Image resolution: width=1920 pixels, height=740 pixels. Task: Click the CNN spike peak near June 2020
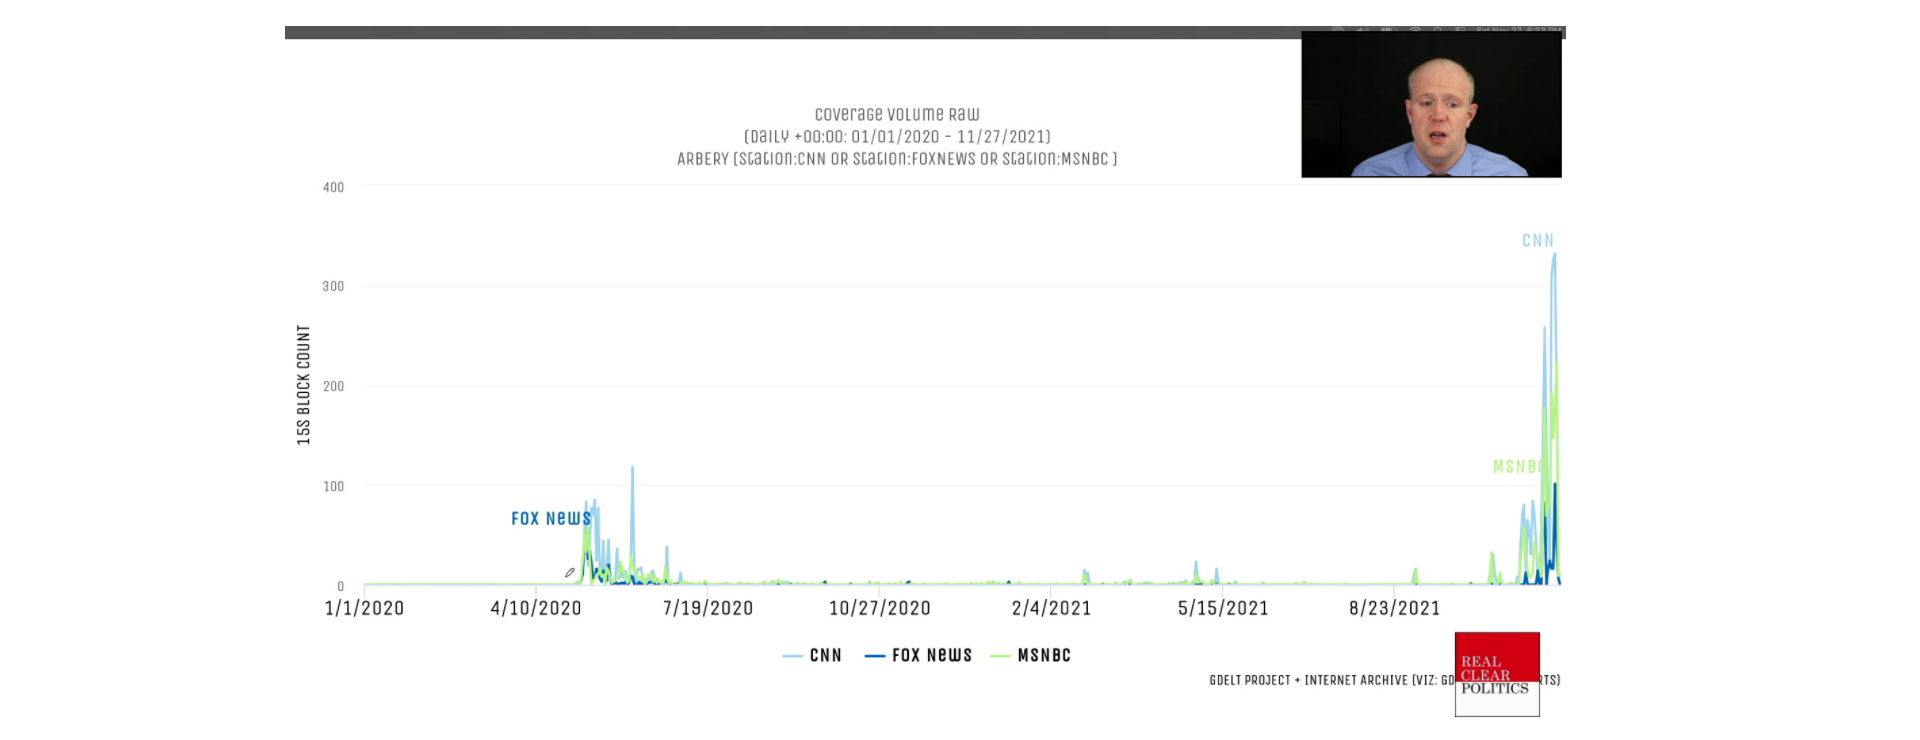(632, 468)
